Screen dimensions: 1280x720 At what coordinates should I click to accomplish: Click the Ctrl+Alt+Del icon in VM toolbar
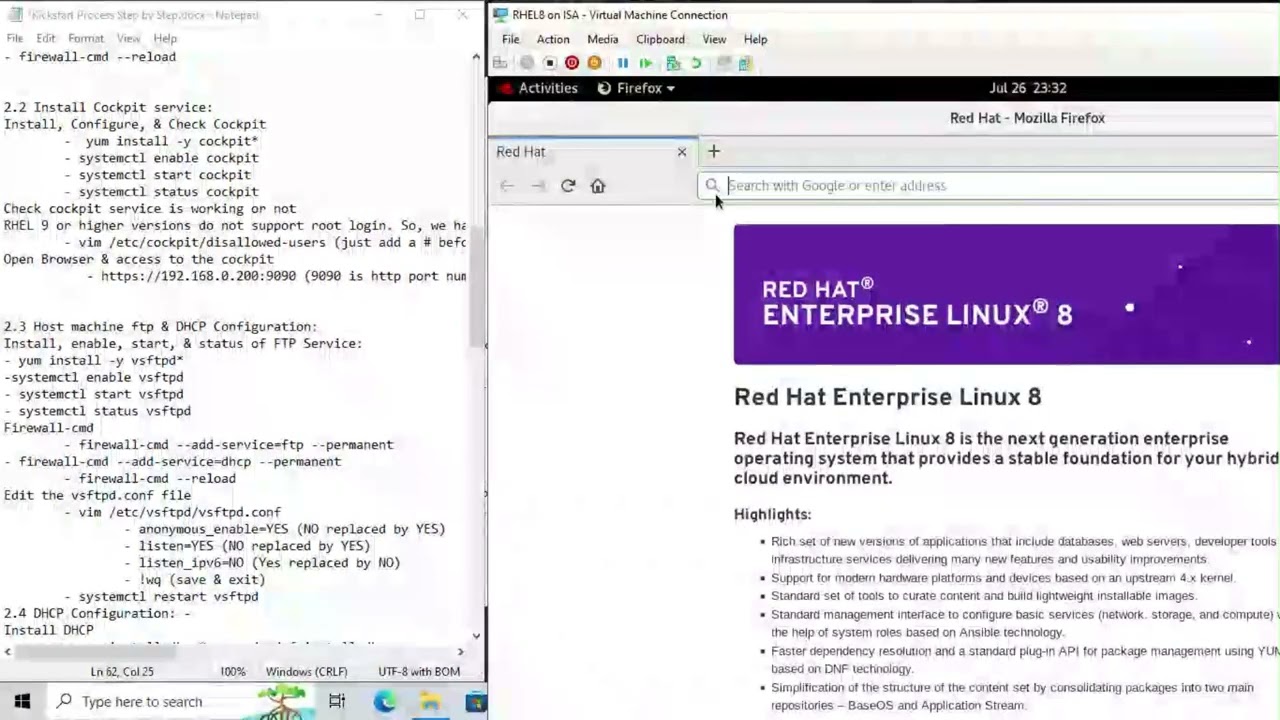[500, 63]
